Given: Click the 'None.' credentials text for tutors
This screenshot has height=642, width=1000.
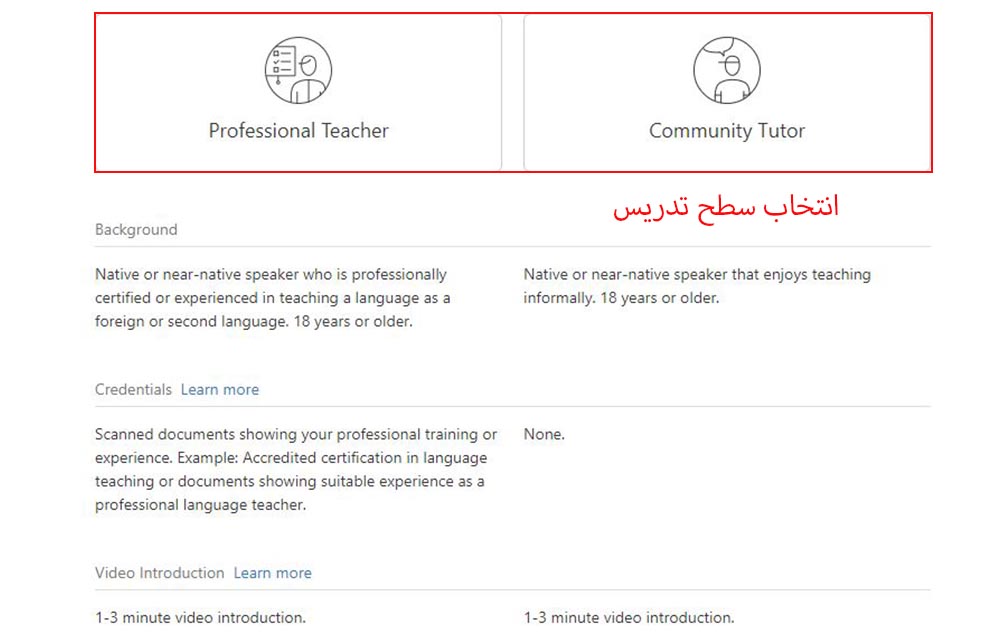Looking at the screenshot, I should [x=544, y=435].
